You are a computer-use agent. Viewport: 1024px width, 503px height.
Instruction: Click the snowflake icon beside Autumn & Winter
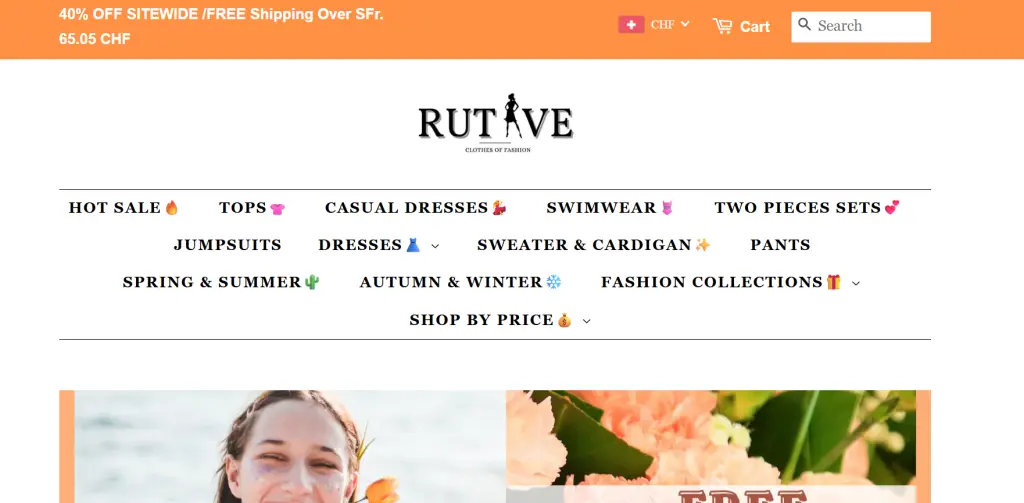coord(554,282)
